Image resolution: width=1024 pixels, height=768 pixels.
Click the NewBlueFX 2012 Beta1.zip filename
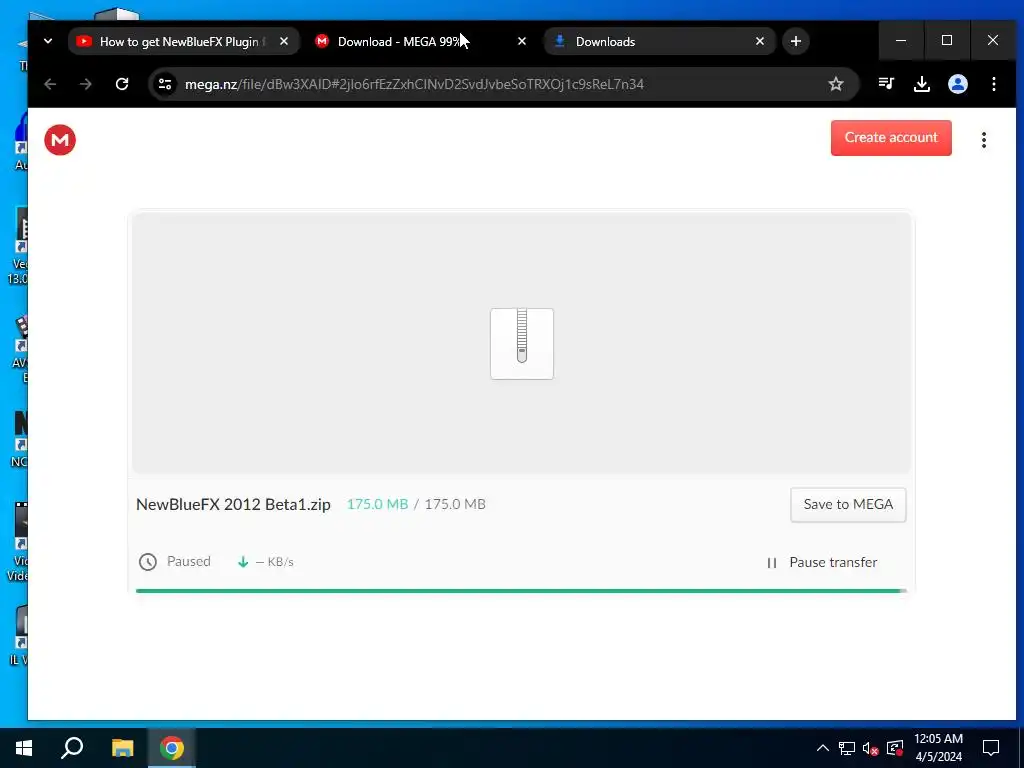(233, 504)
